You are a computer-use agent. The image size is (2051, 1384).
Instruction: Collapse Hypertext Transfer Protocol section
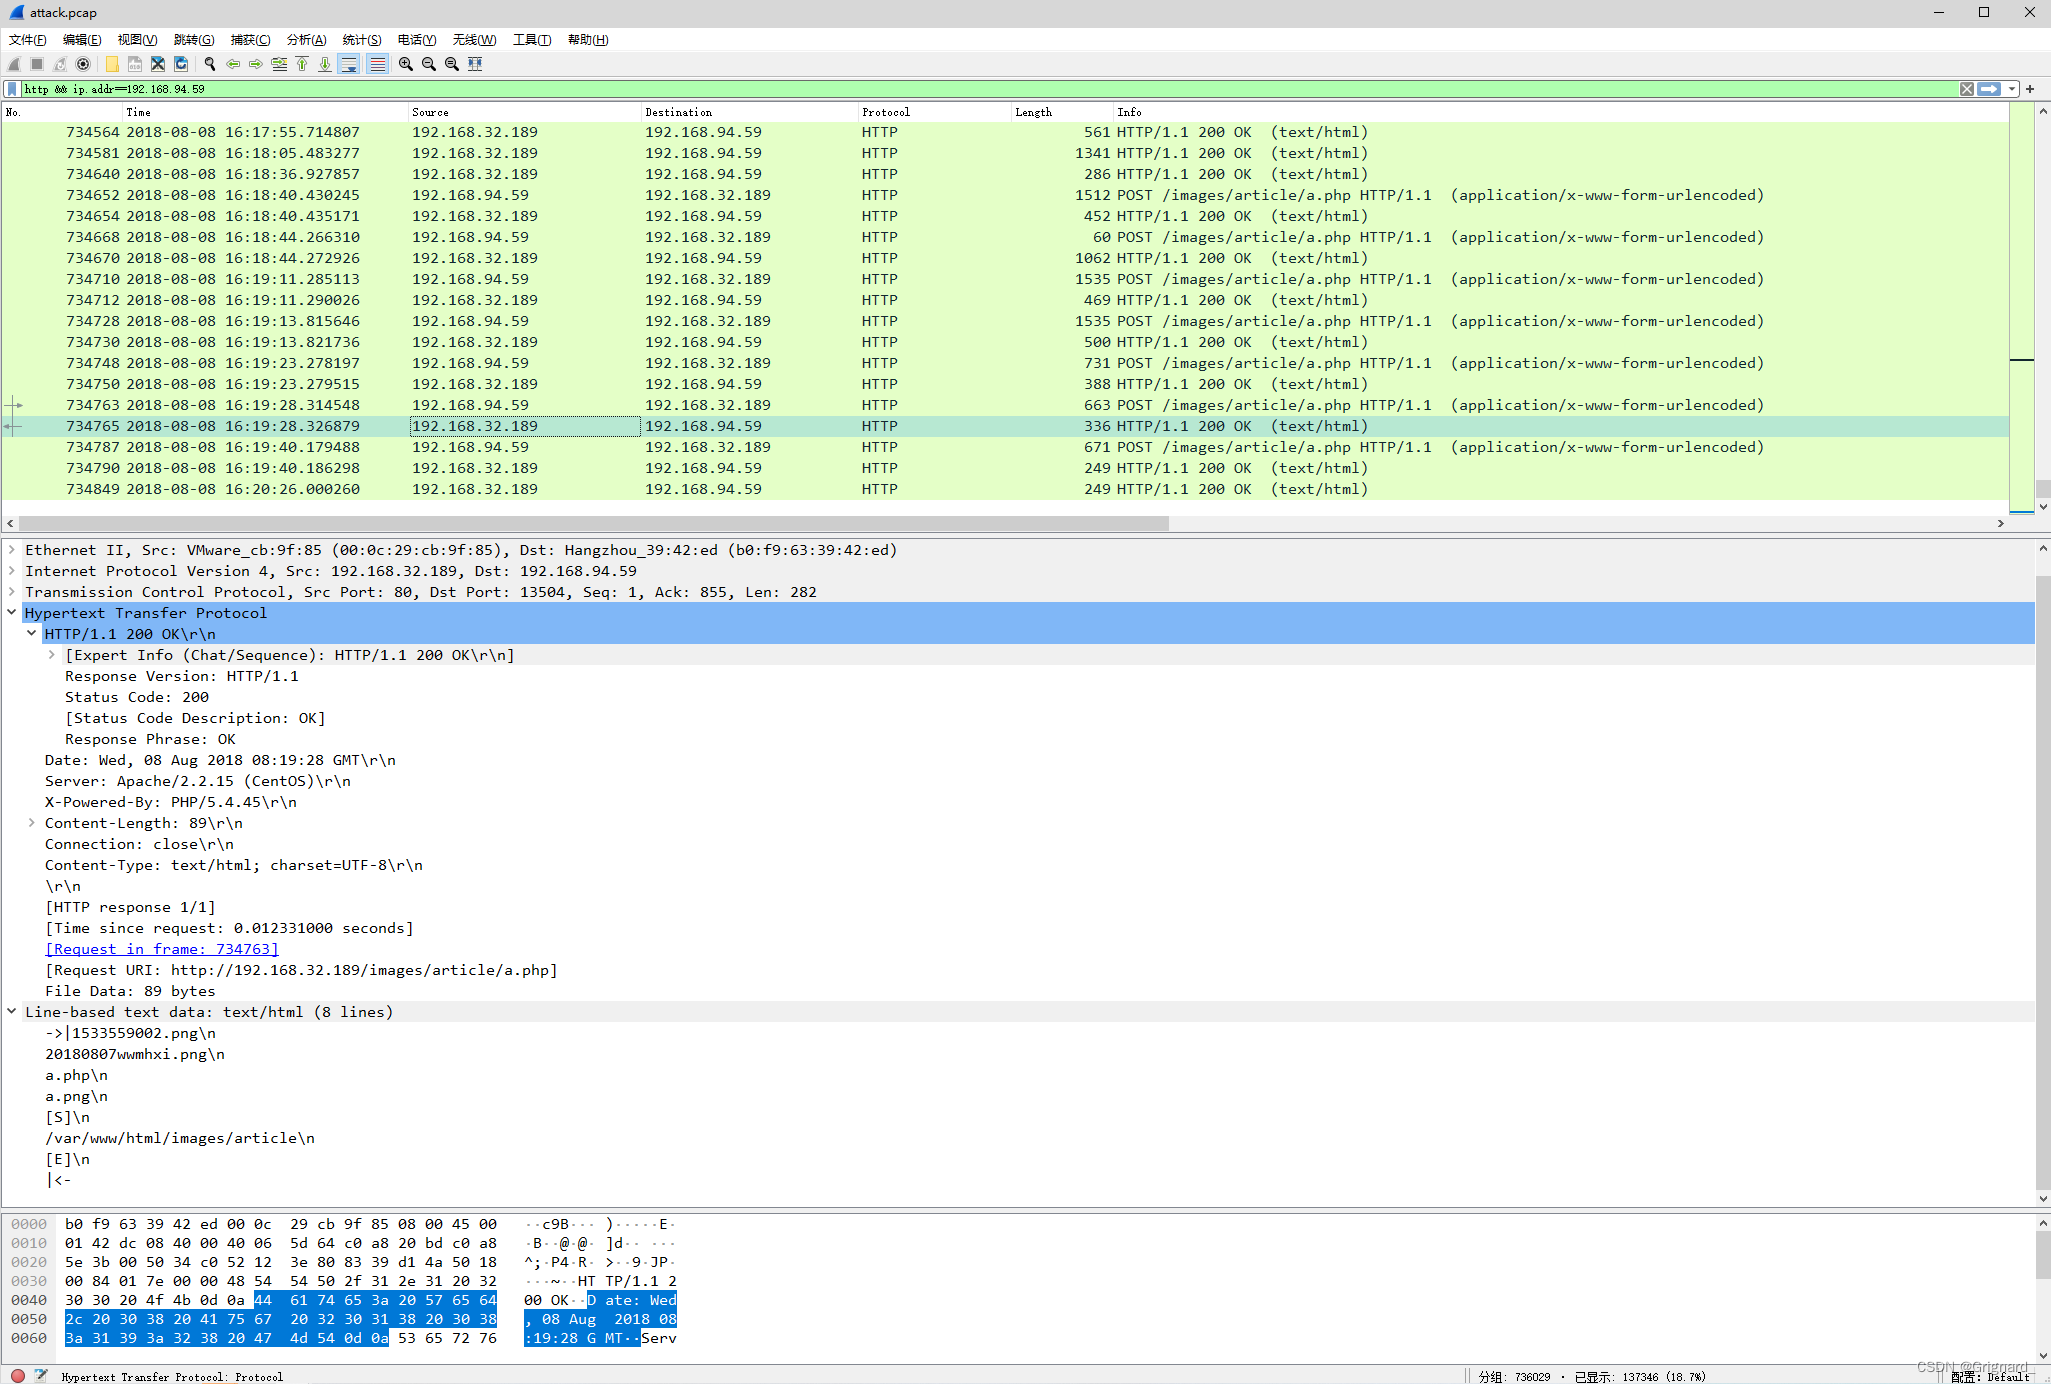click(12, 613)
